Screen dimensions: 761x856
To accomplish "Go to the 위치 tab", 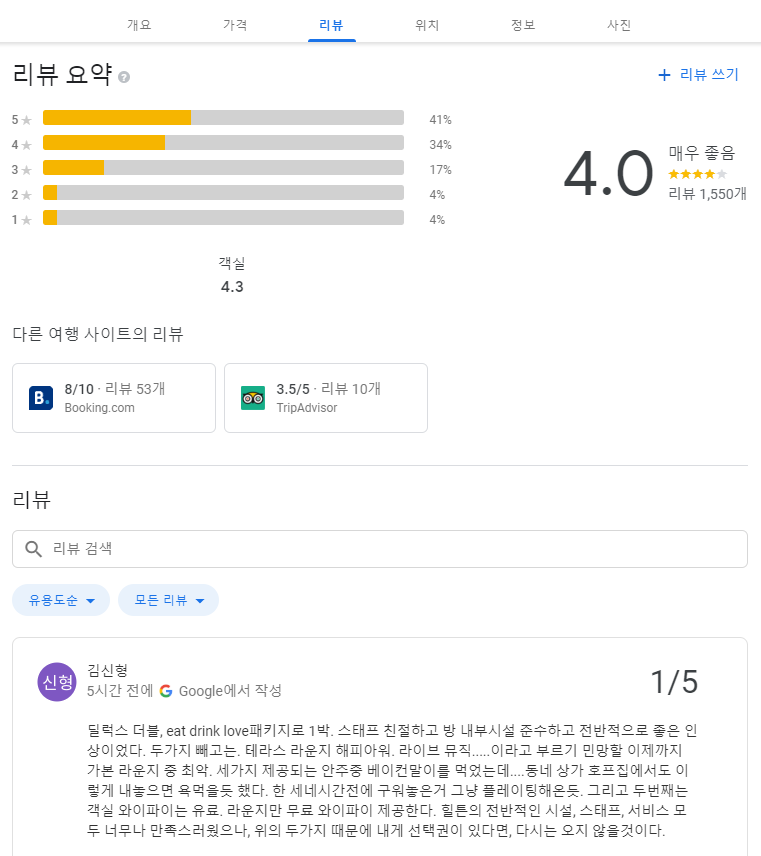I will point(427,25).
